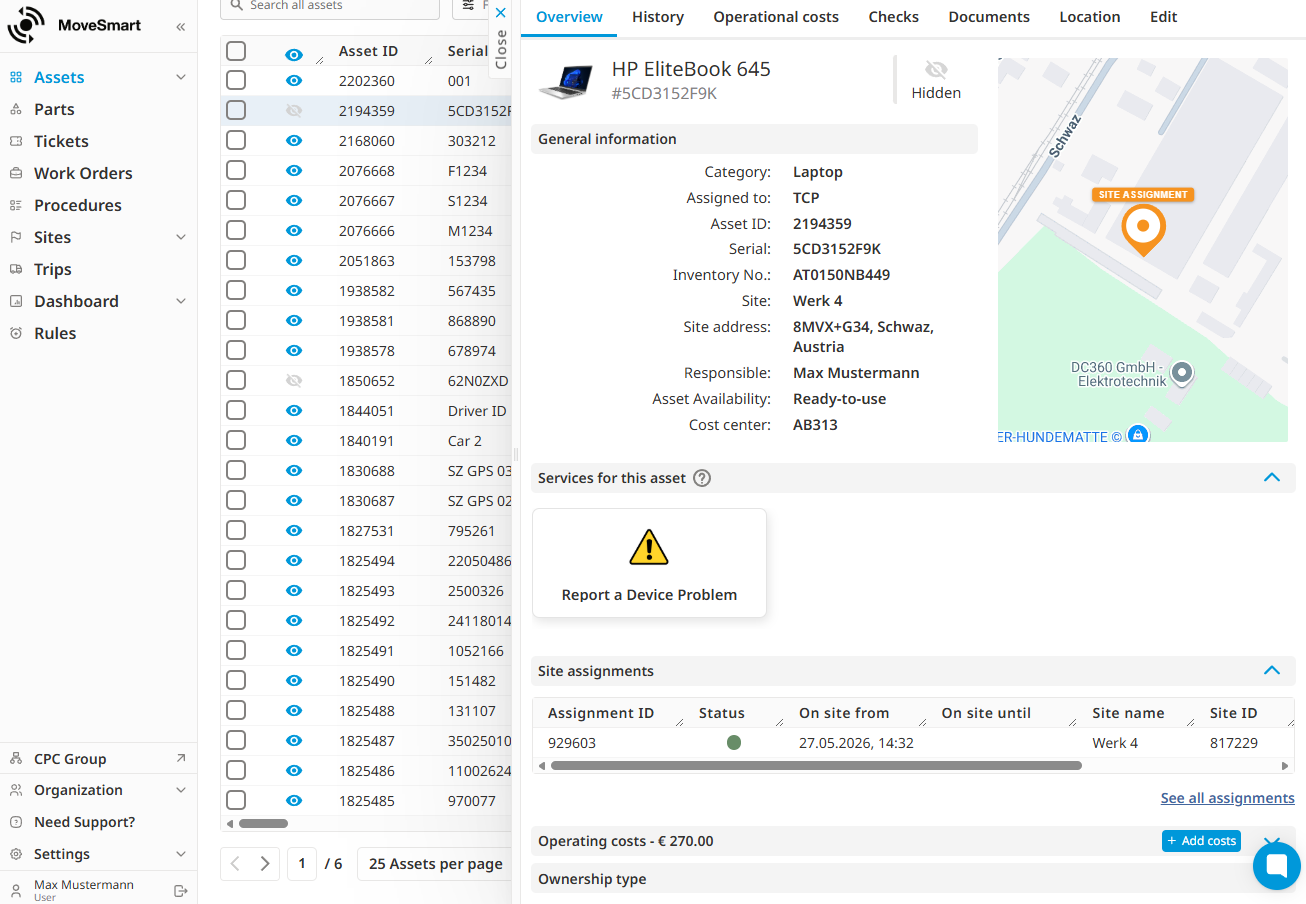Click the user avatar icon at bottom
The width and height of the screenshot is (1306, 904).
pyautogui.click(x=16, y=890)
